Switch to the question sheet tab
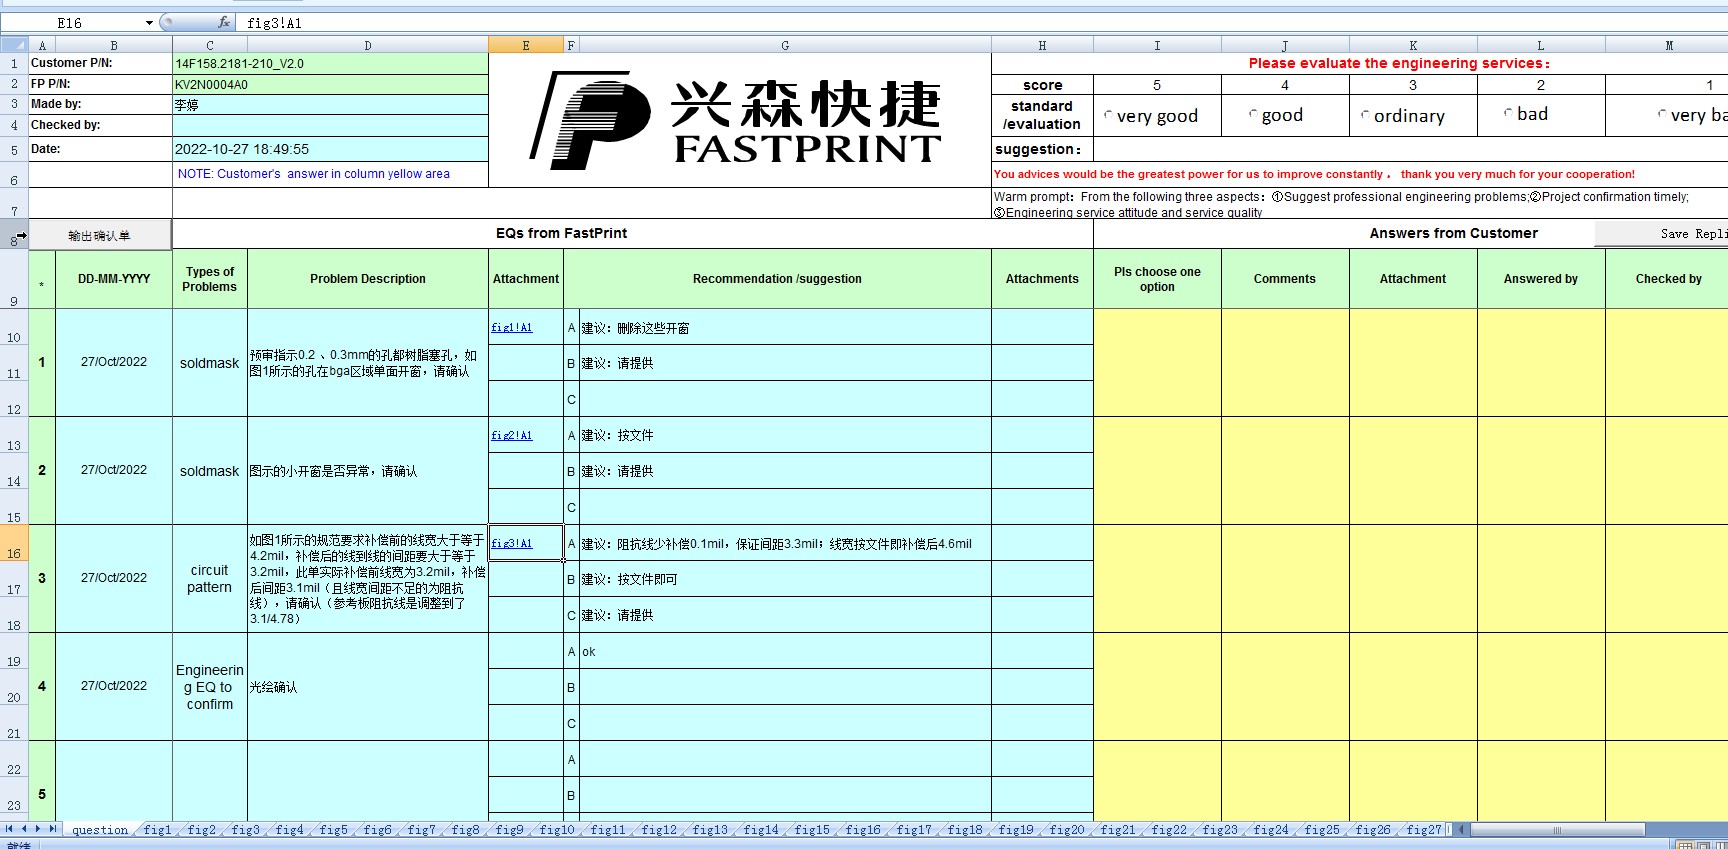Screen dimensions: 1728x849 [100, 829]
